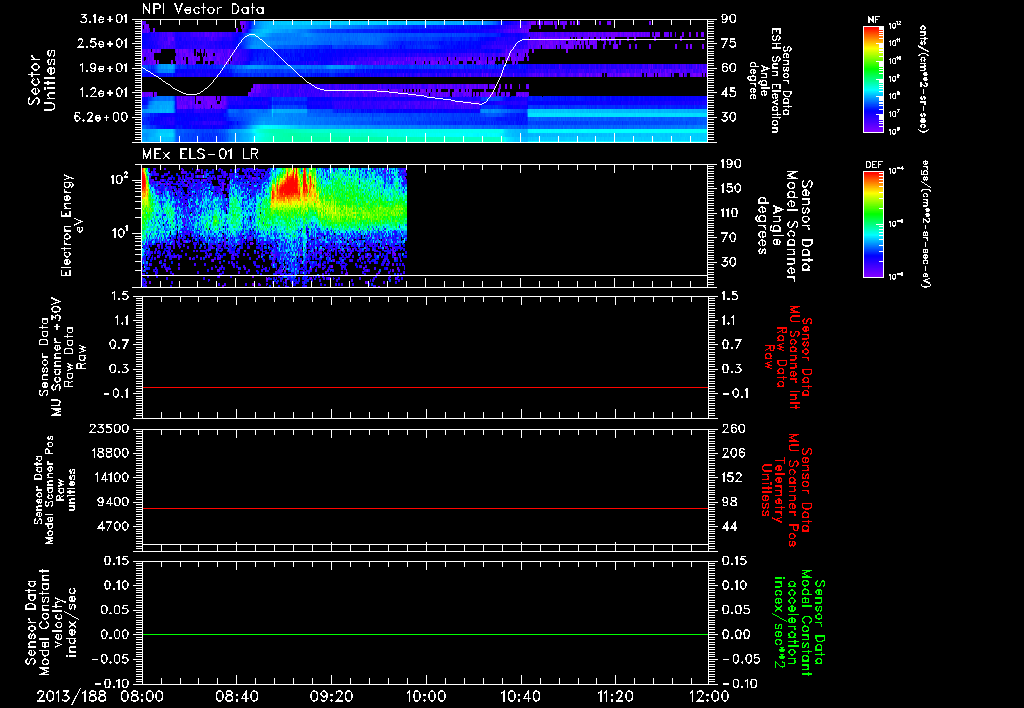Click the 260 telemetry tick label

click(733, 428)
